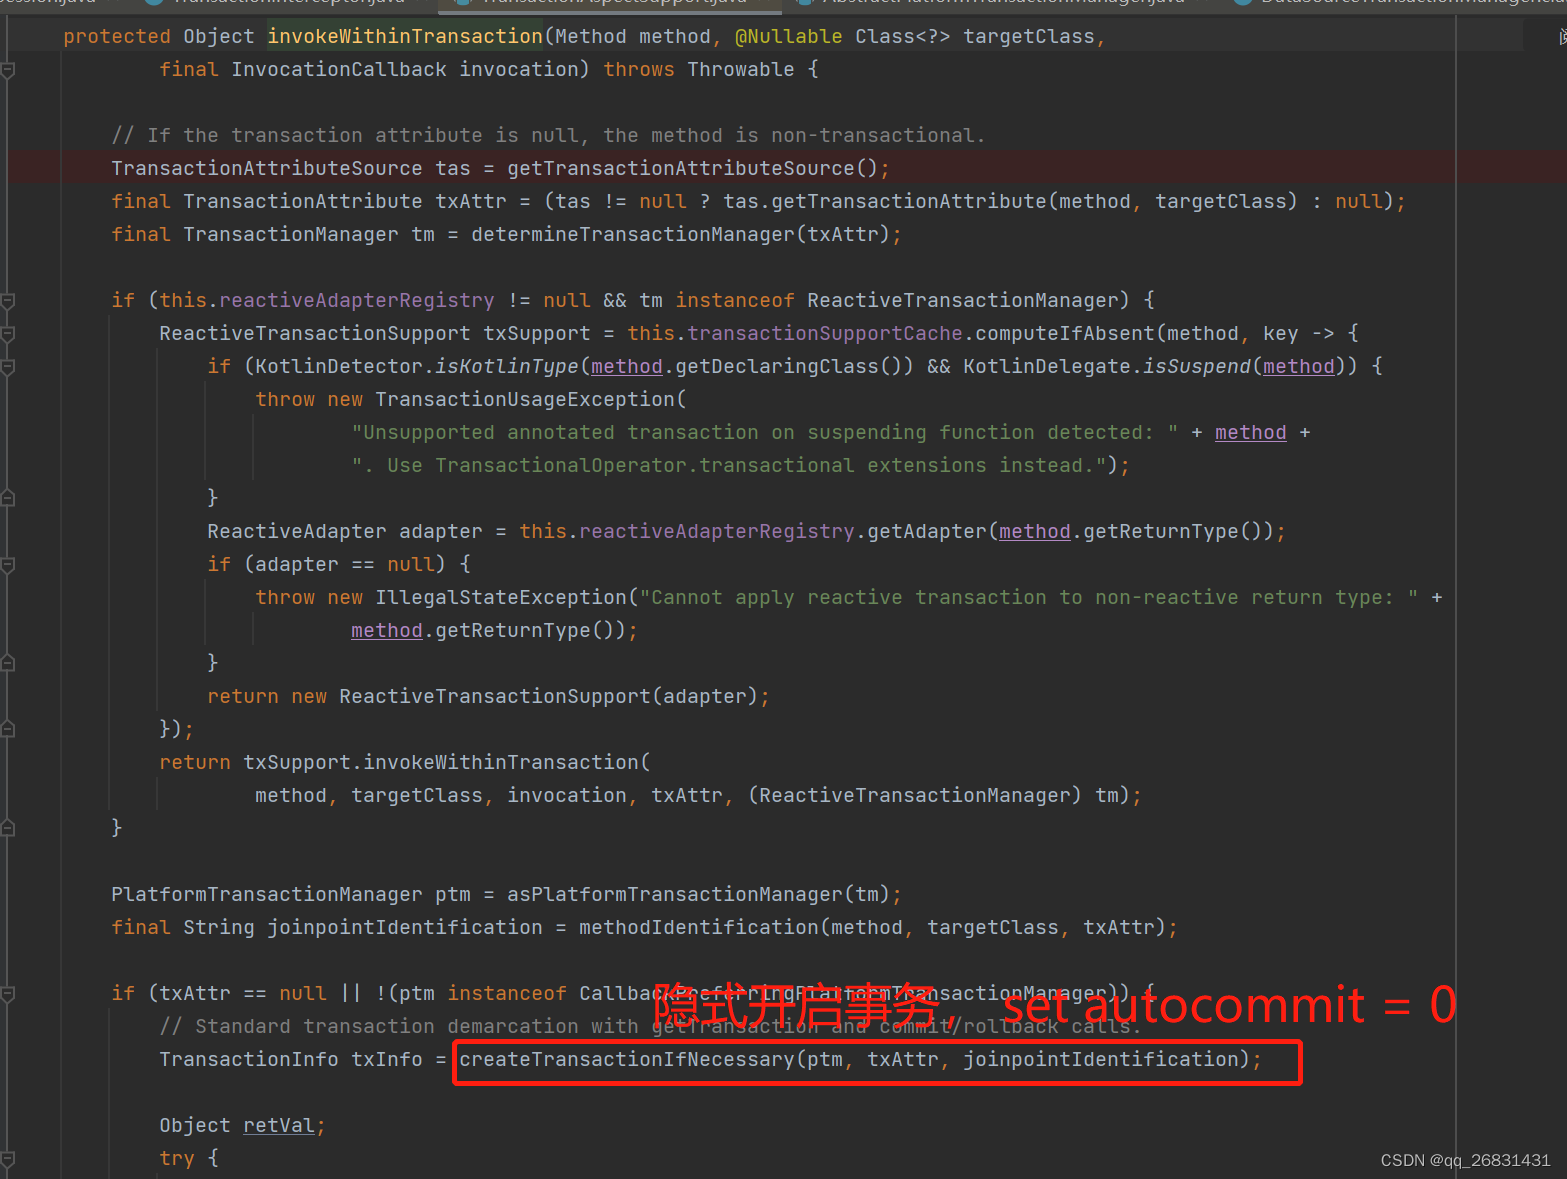This screenshot has width=1567, height=1179.
Task: Click PlatformTransactionManager type declaring ptm
Action: [267, 895]
